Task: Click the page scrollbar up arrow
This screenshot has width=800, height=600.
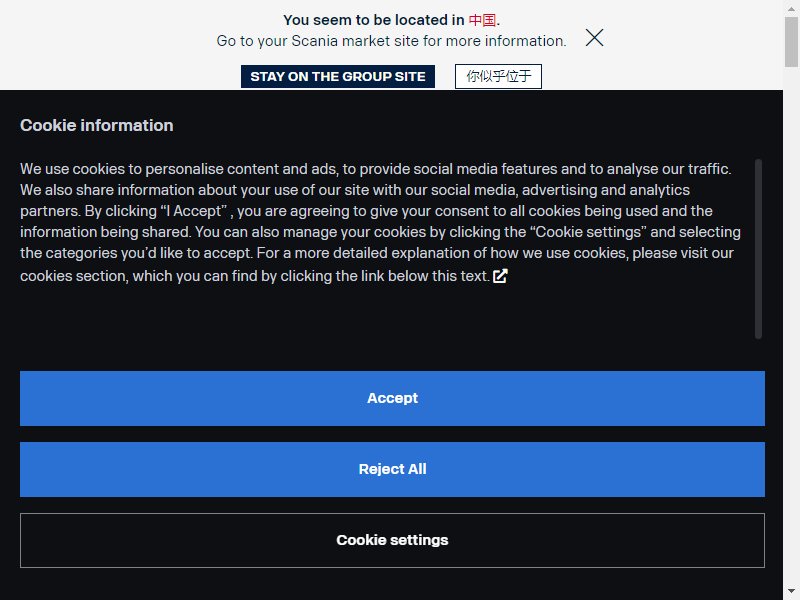Action: [x=791, y=8]
